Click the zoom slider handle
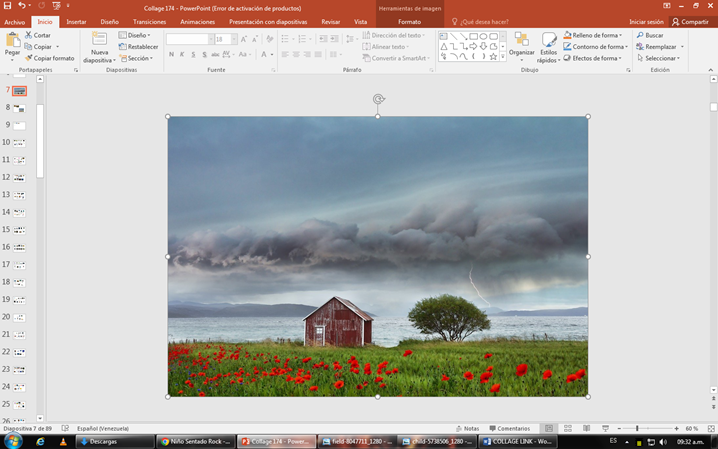The image size is (718, 449). (637, 428)
